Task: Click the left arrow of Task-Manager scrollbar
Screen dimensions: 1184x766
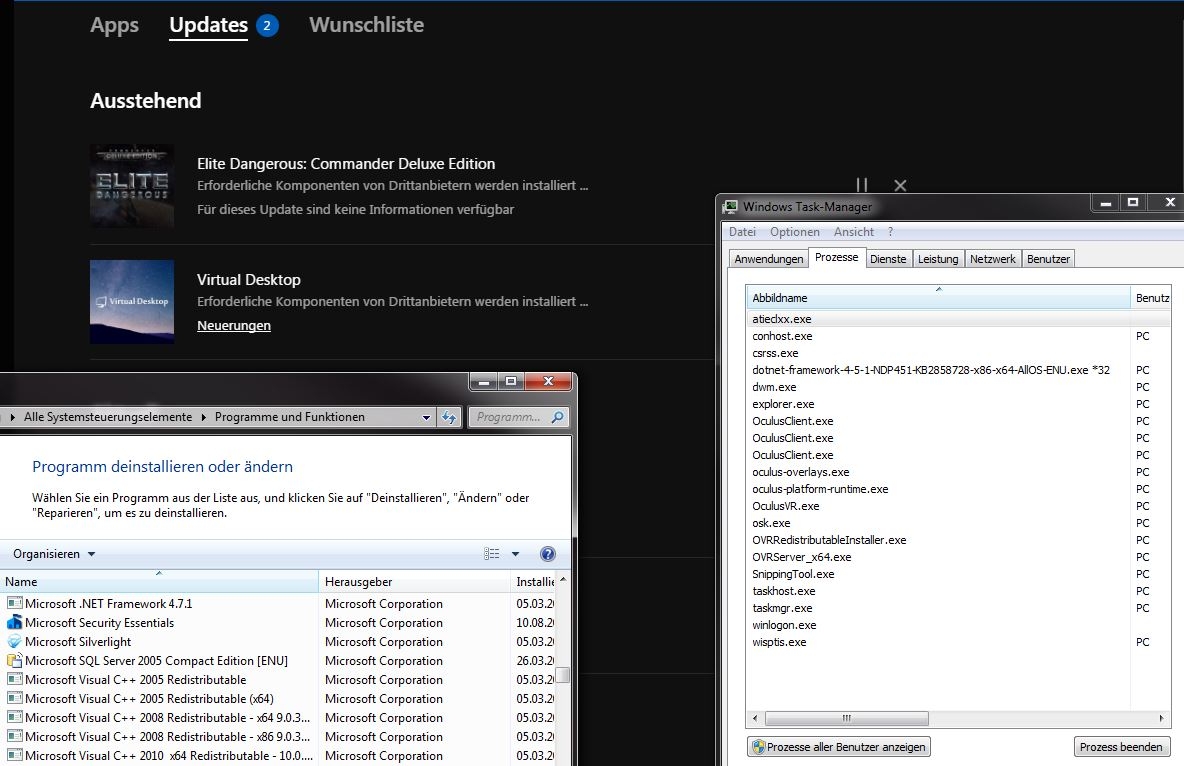Action: click(x=755, y=718)
